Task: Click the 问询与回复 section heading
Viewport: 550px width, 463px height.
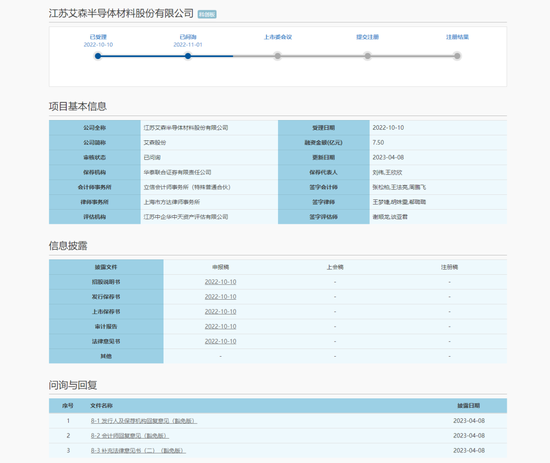Action: [73, 385]
